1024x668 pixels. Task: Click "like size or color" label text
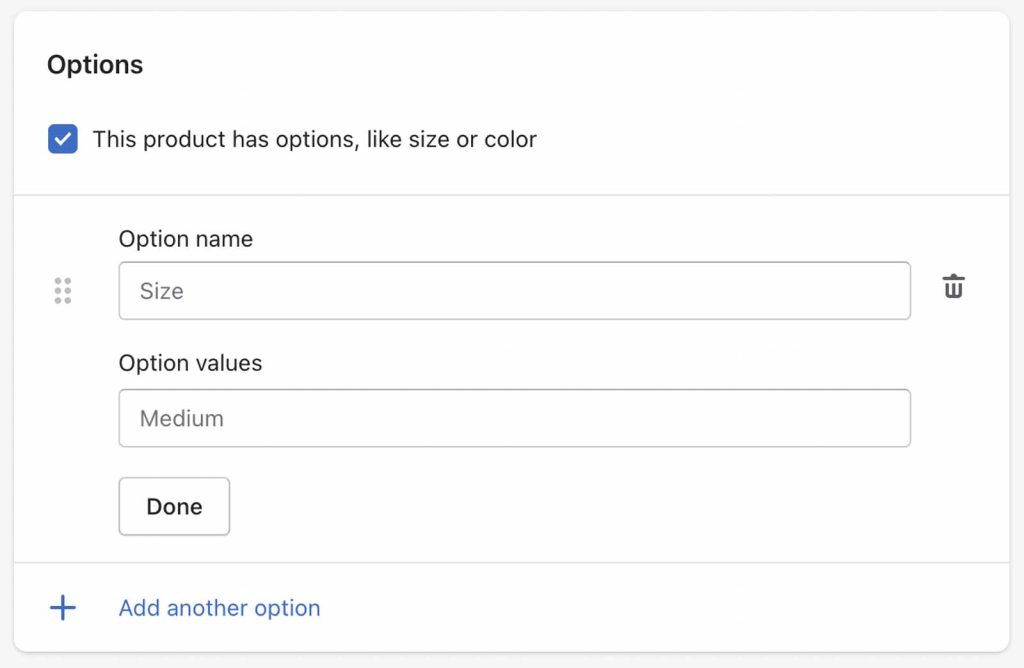click(x=451, y=139)
